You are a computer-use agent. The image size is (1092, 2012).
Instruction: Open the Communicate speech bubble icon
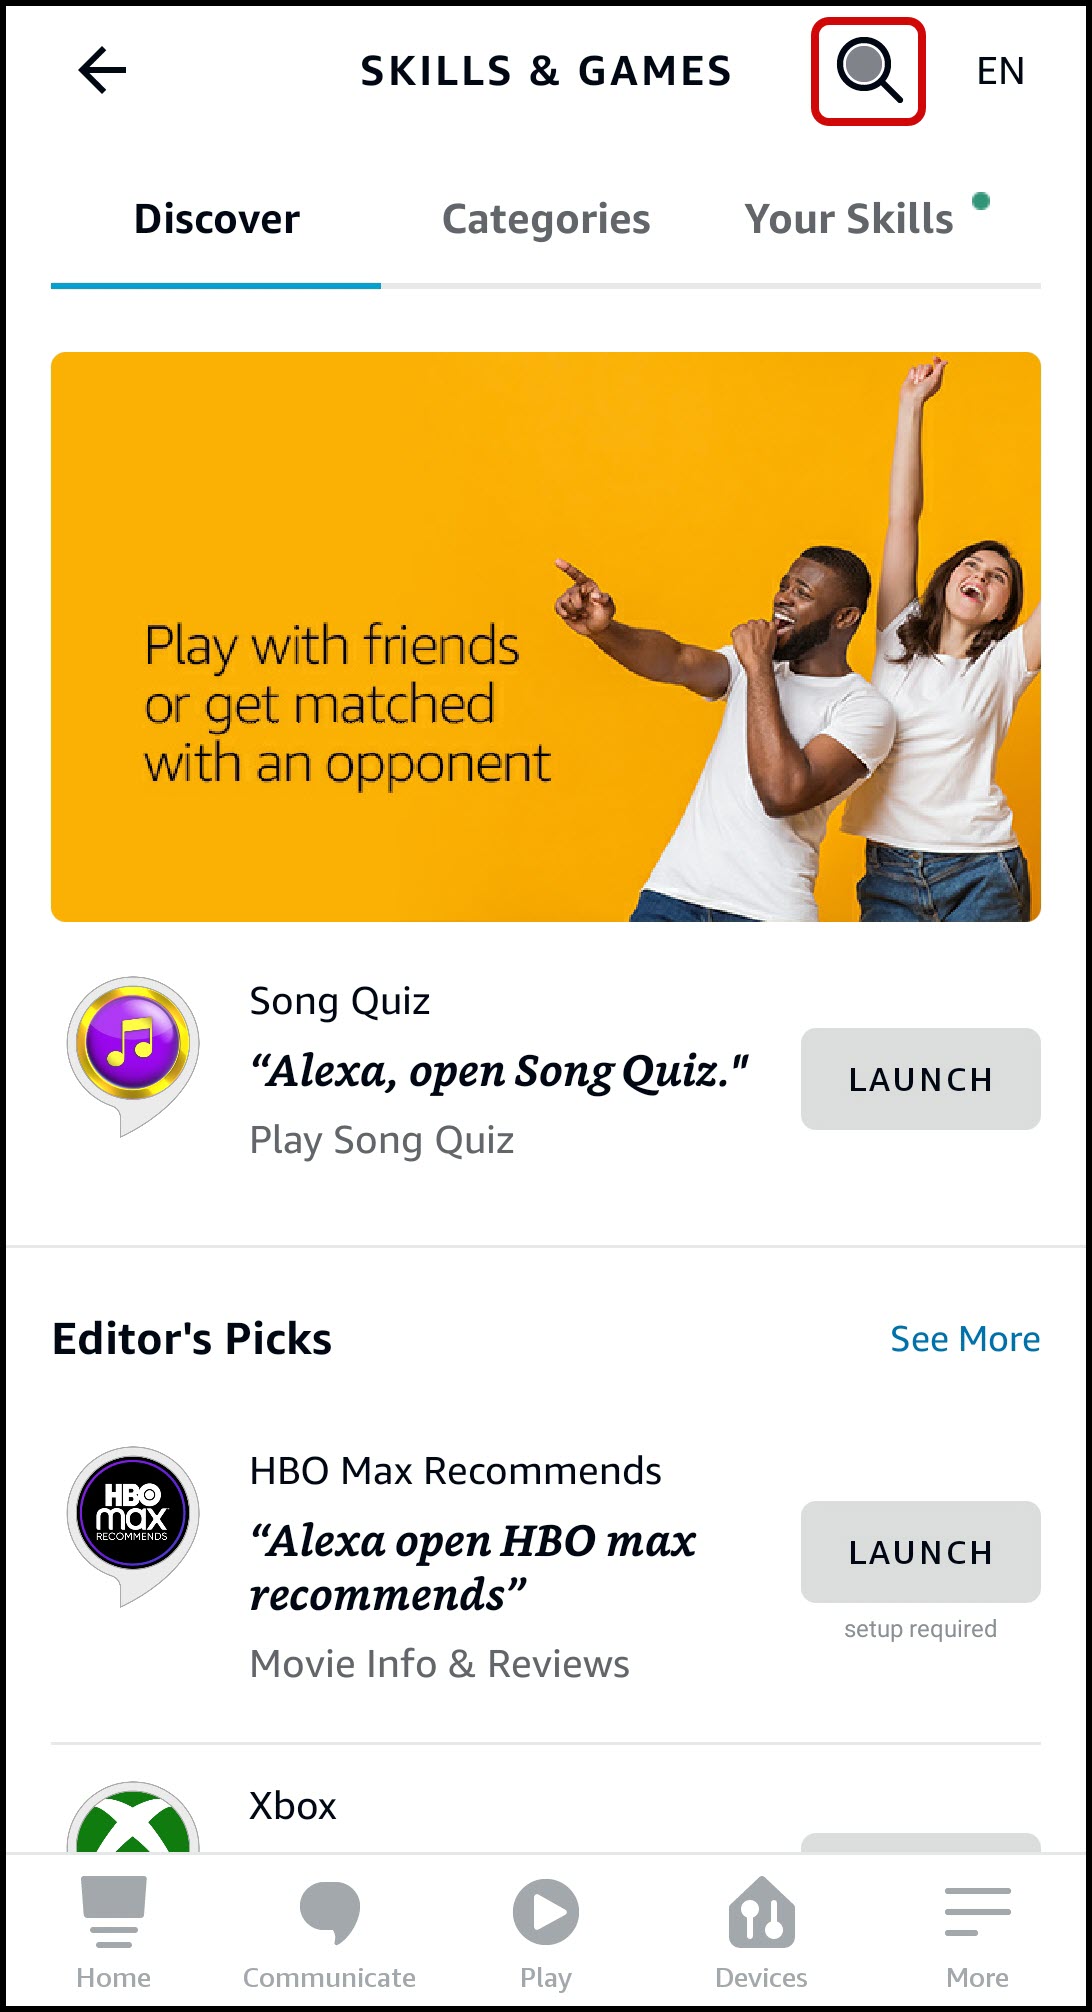click(329, 1912)
